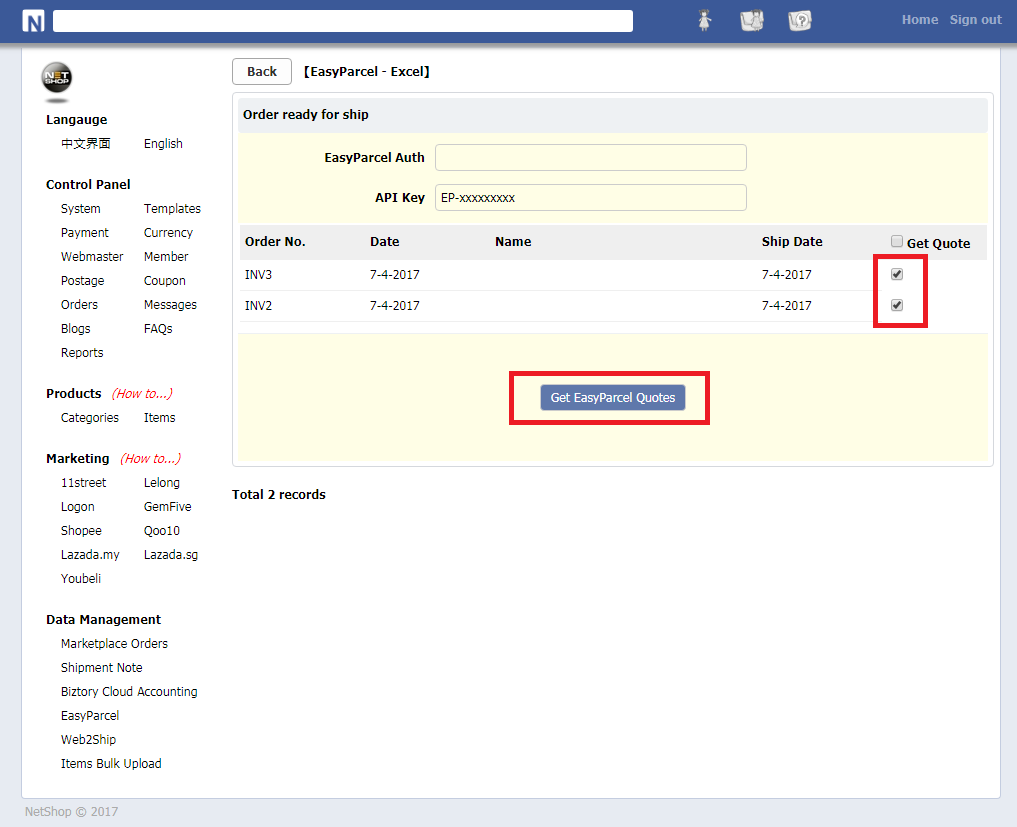This screenshot has width=1017, height=827.
Task: Click the Name column header
Action: coord(513,241)
